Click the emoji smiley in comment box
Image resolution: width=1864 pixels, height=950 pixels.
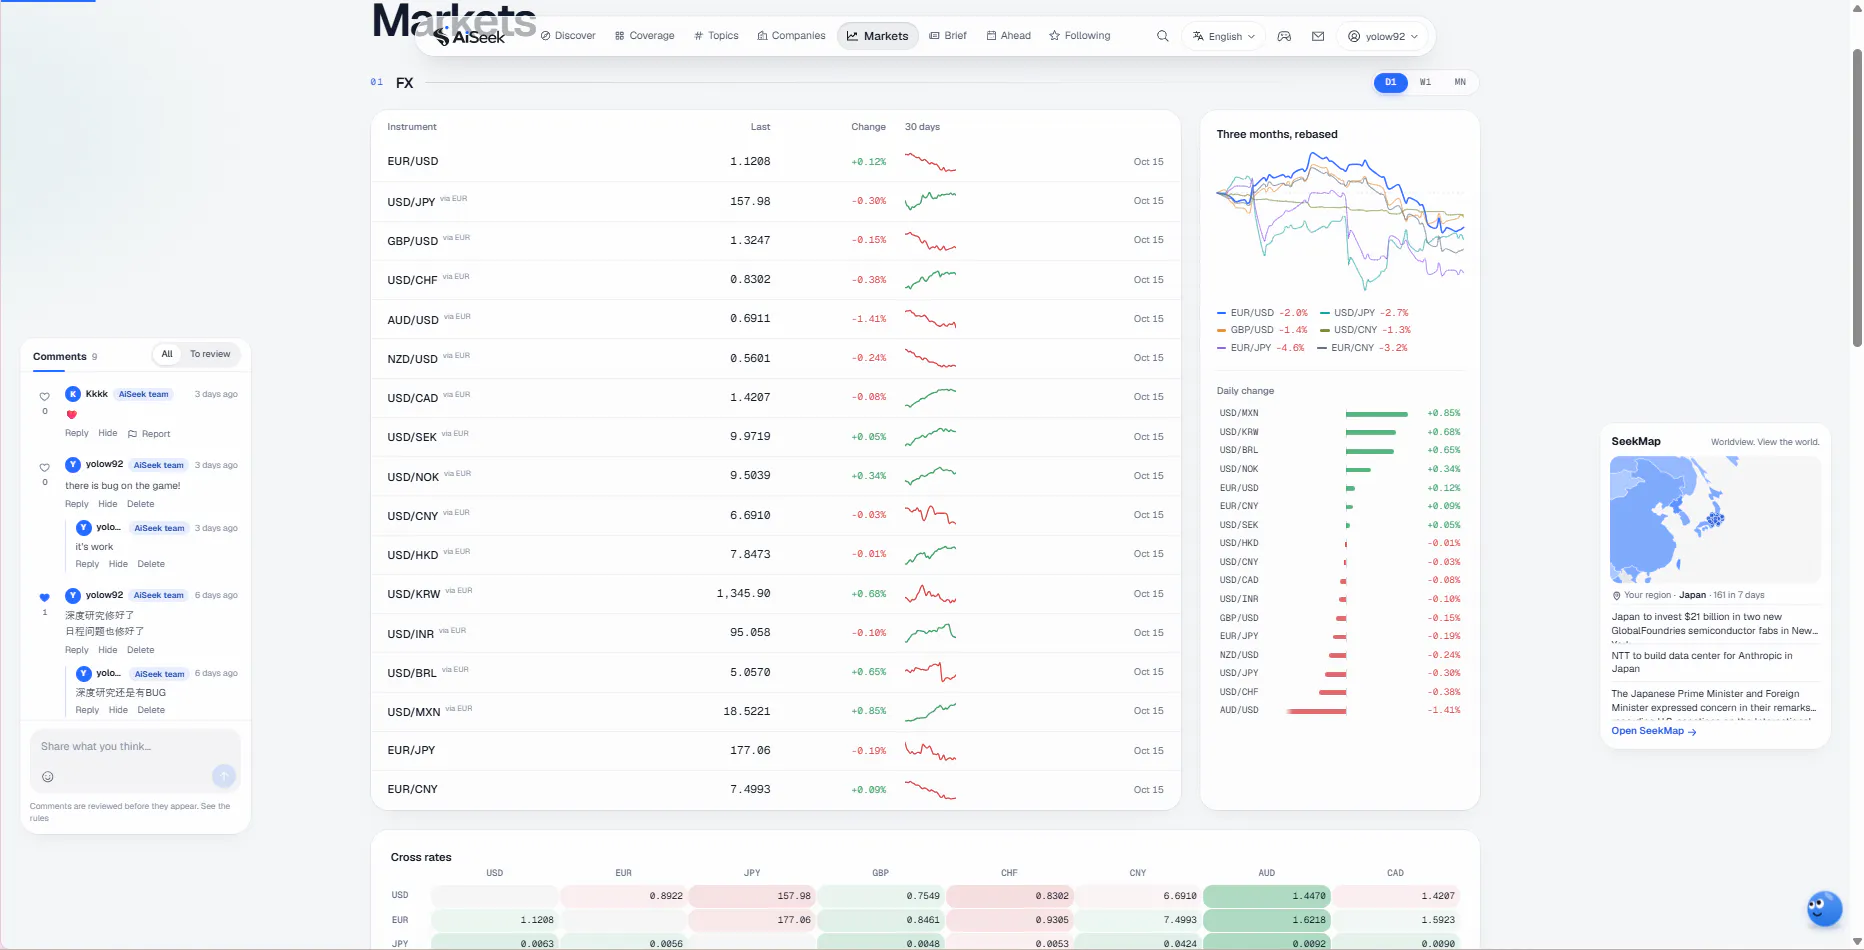[48, 777]
